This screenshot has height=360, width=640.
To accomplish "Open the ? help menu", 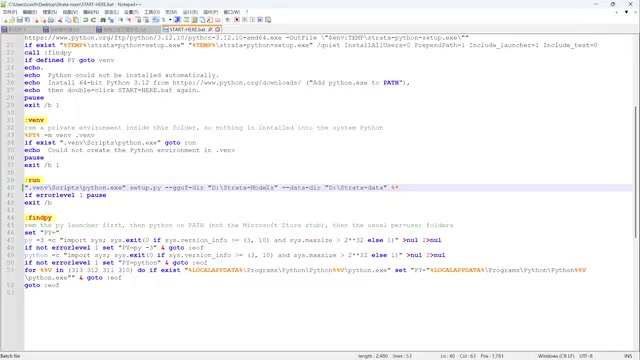I will tap(247, 12).
